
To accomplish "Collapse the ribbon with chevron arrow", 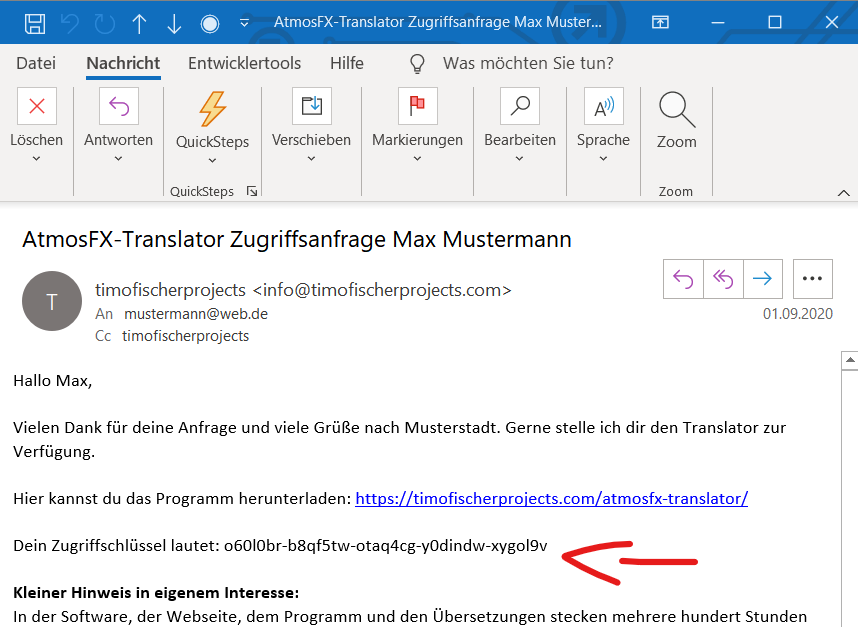I will [x=843, y=193].
